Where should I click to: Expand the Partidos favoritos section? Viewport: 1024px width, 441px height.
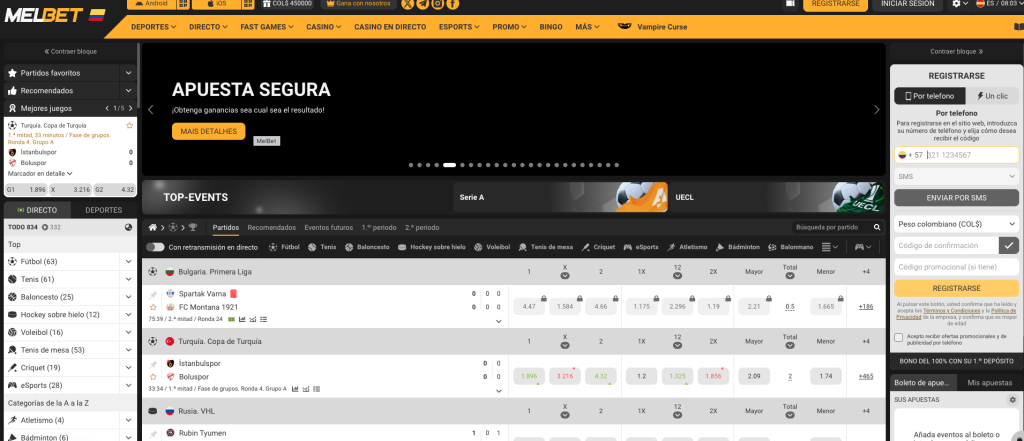tap(128, 73)
